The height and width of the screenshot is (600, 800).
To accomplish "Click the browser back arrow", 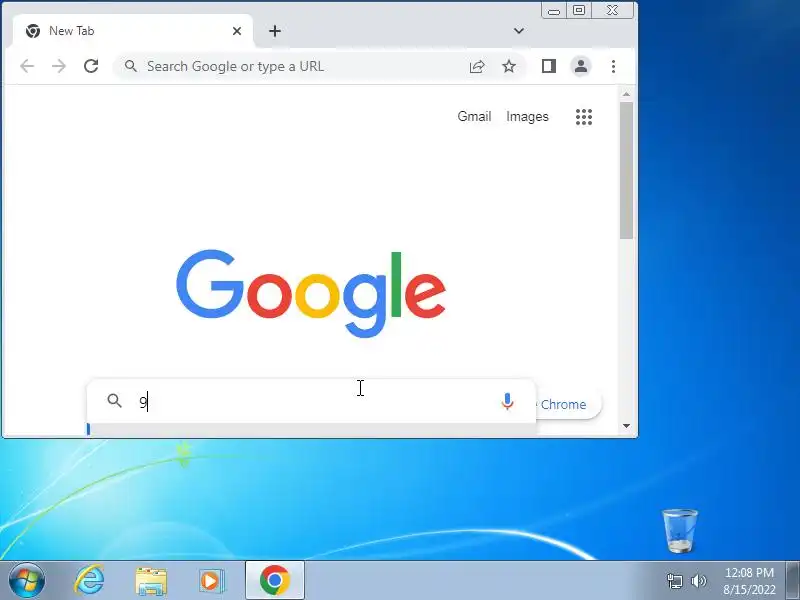I will point(27,66).
